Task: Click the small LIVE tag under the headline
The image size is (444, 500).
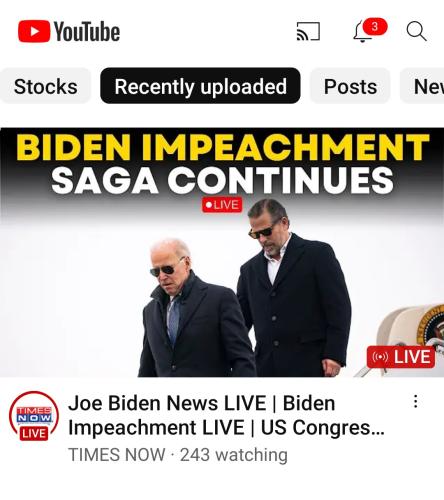Action: point(222,205)
